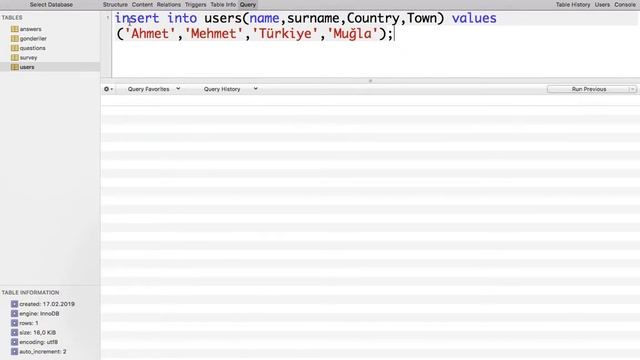Screen dimensions: 640x360
Task: Open the Users toolbar item
Action: (x=602, y=4)
